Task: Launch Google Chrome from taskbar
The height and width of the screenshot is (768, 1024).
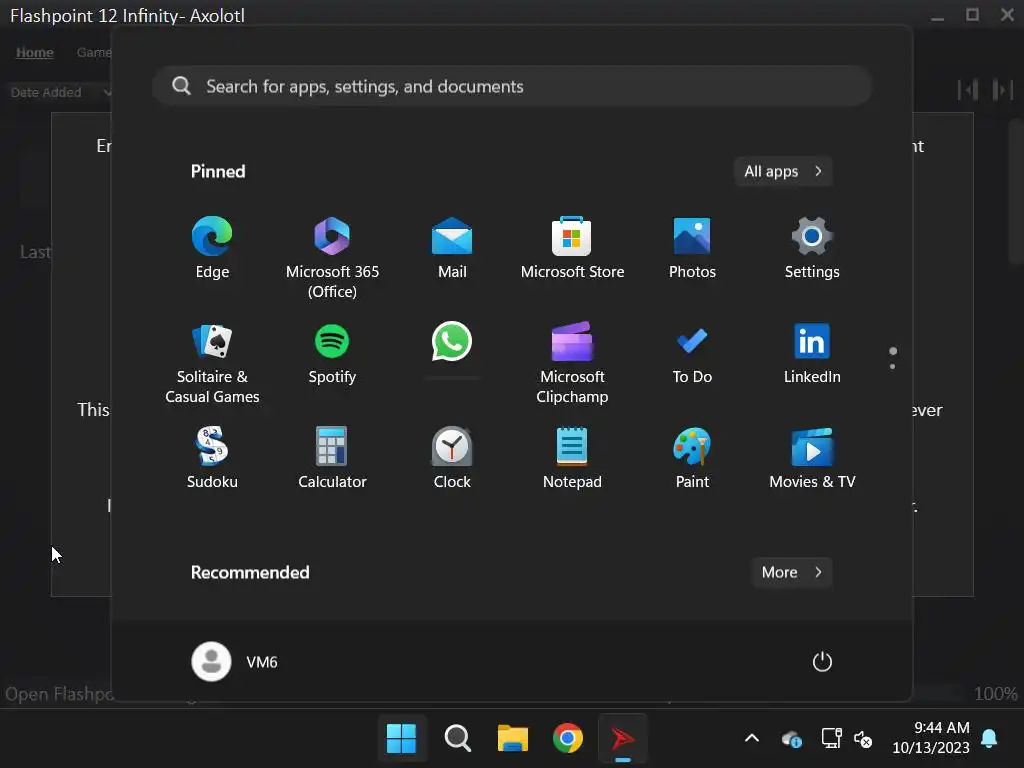Action: pos(568,739)
